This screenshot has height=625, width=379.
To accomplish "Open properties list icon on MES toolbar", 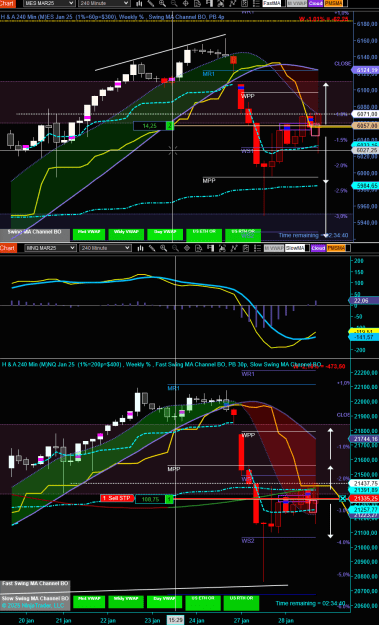I will (255, 3).
